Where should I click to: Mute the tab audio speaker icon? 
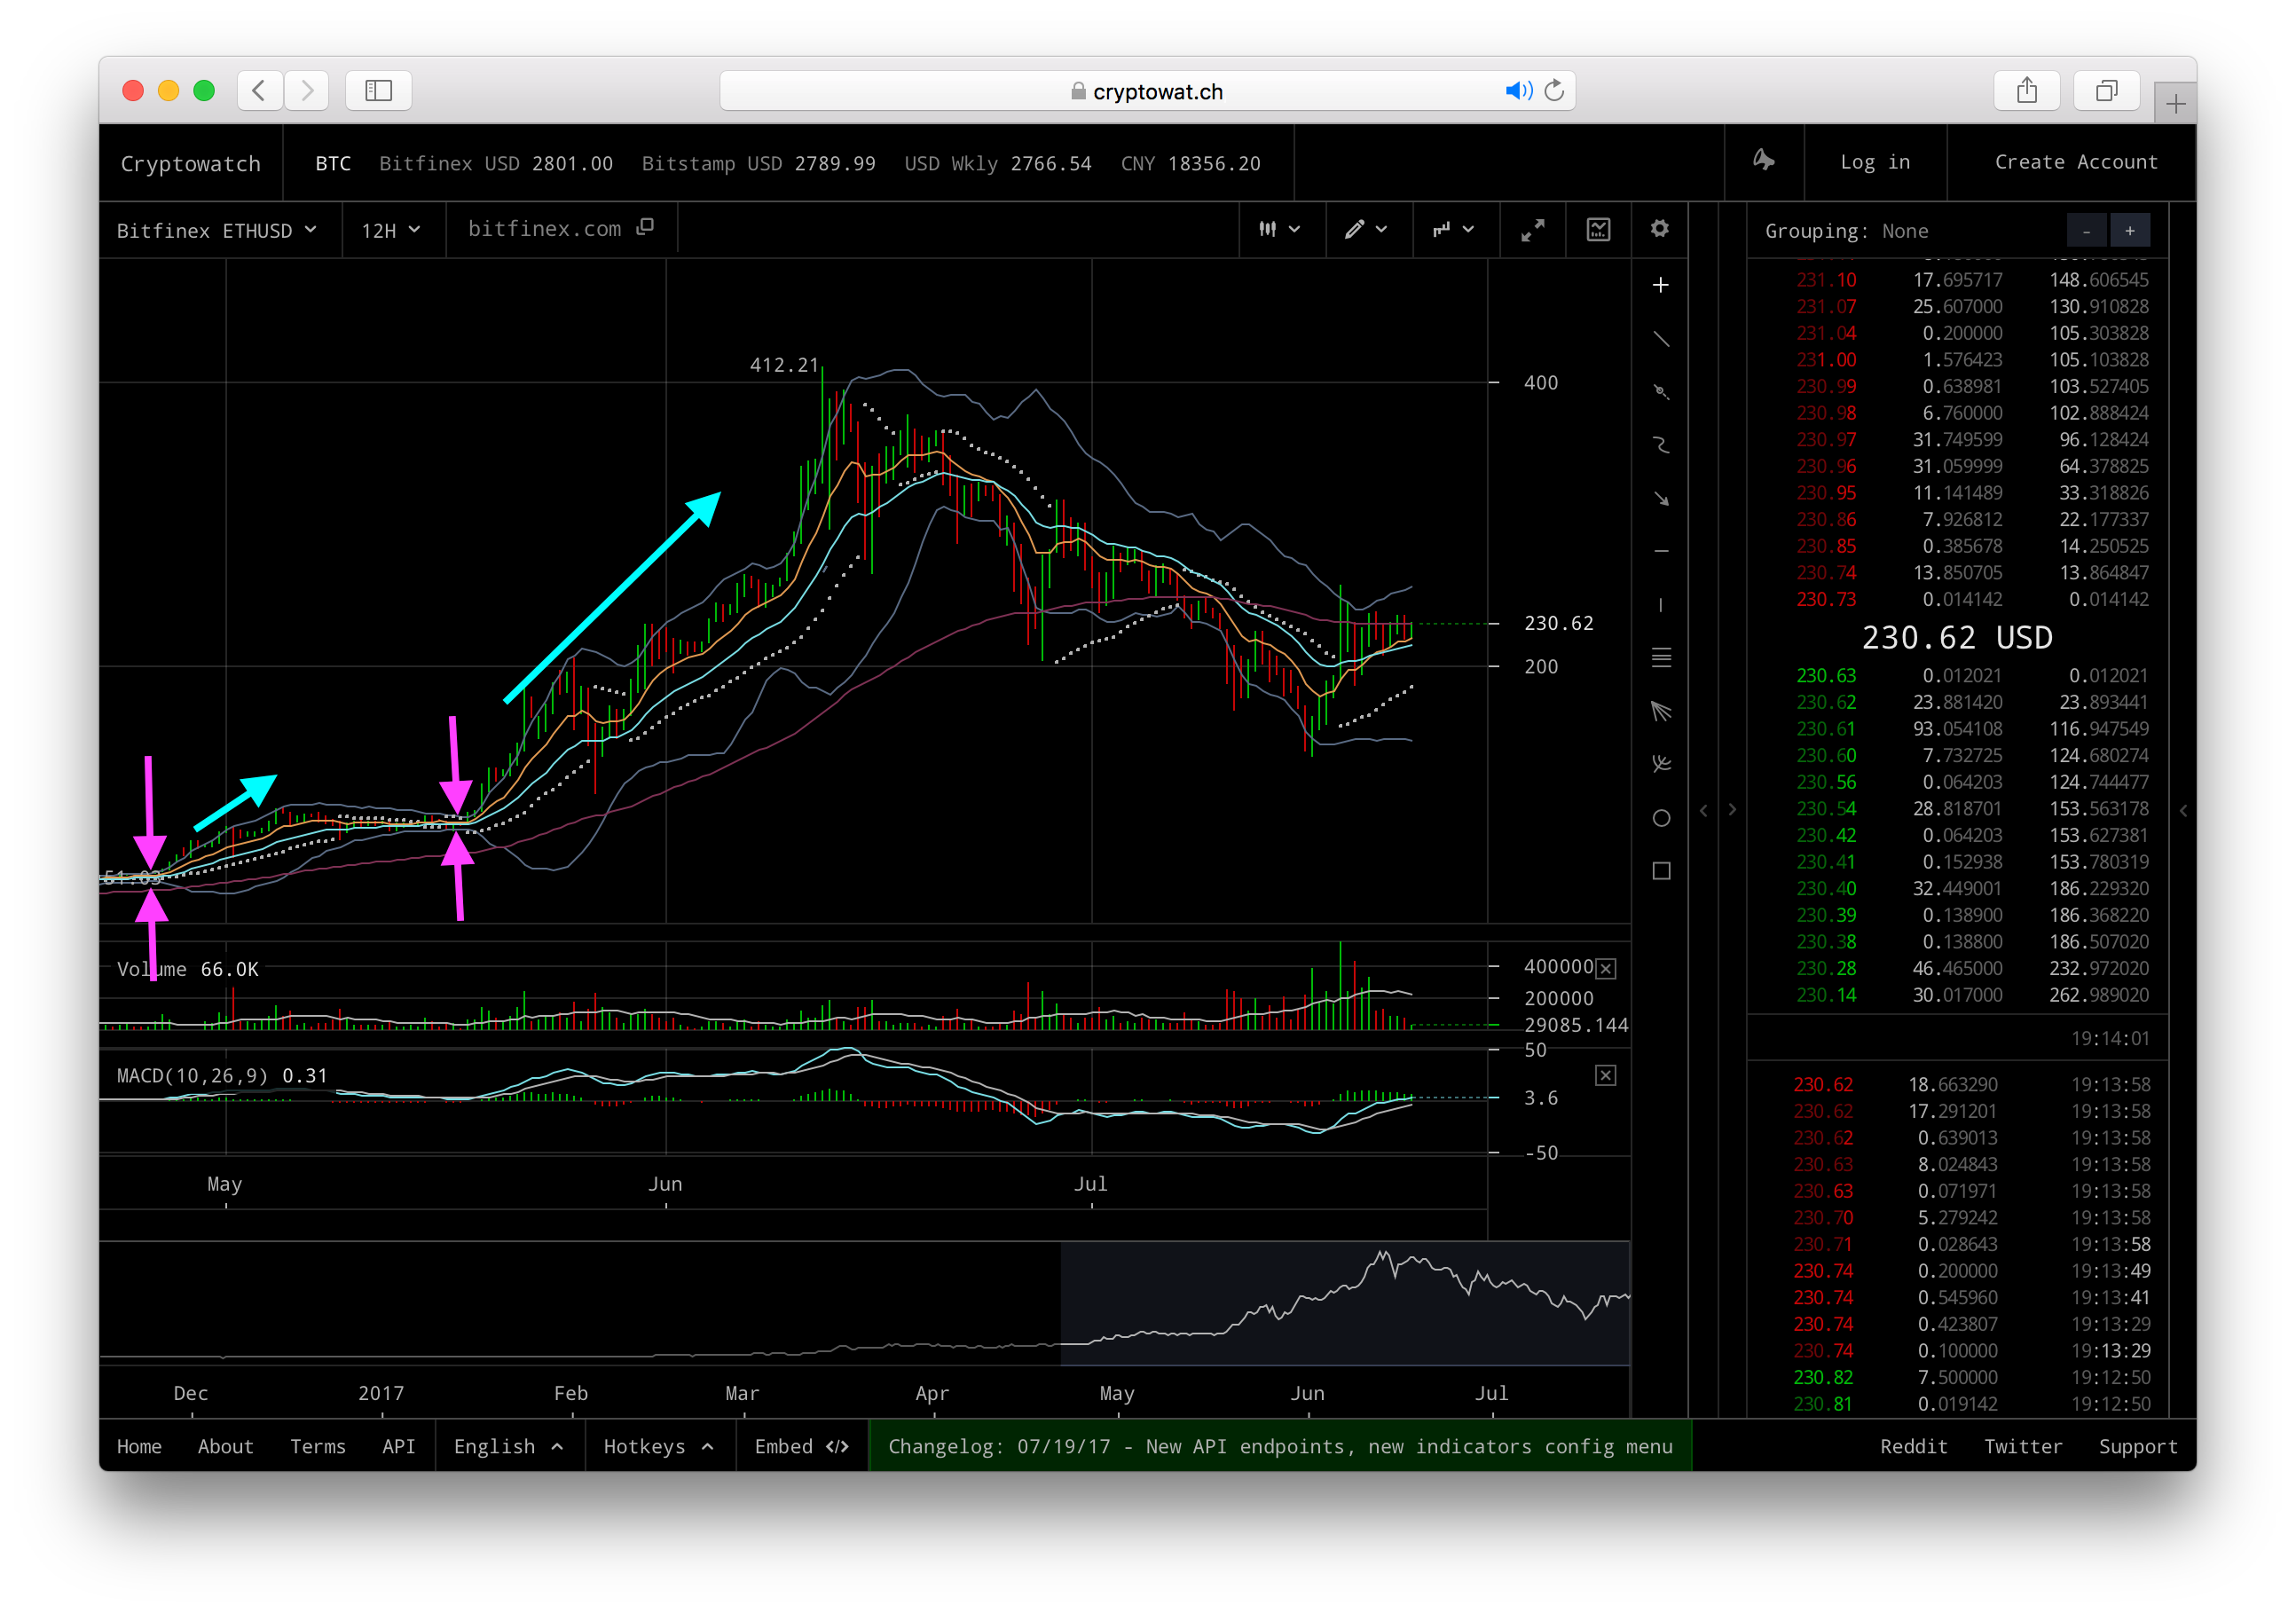1518,91
